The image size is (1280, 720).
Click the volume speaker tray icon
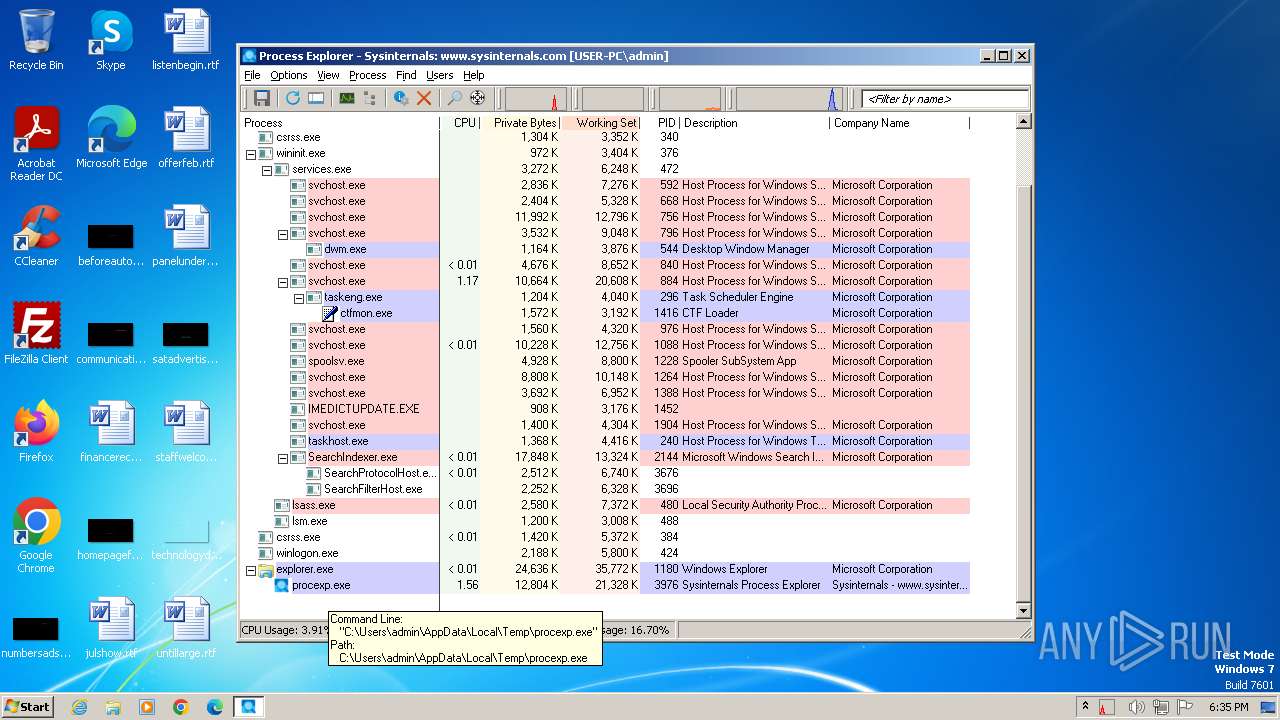point(1136,707)
